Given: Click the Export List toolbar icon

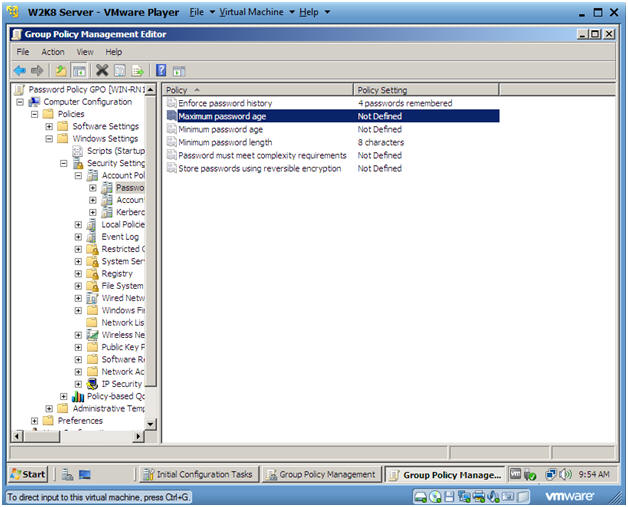Looking at the screenshot, I should [x=137, y=71].
